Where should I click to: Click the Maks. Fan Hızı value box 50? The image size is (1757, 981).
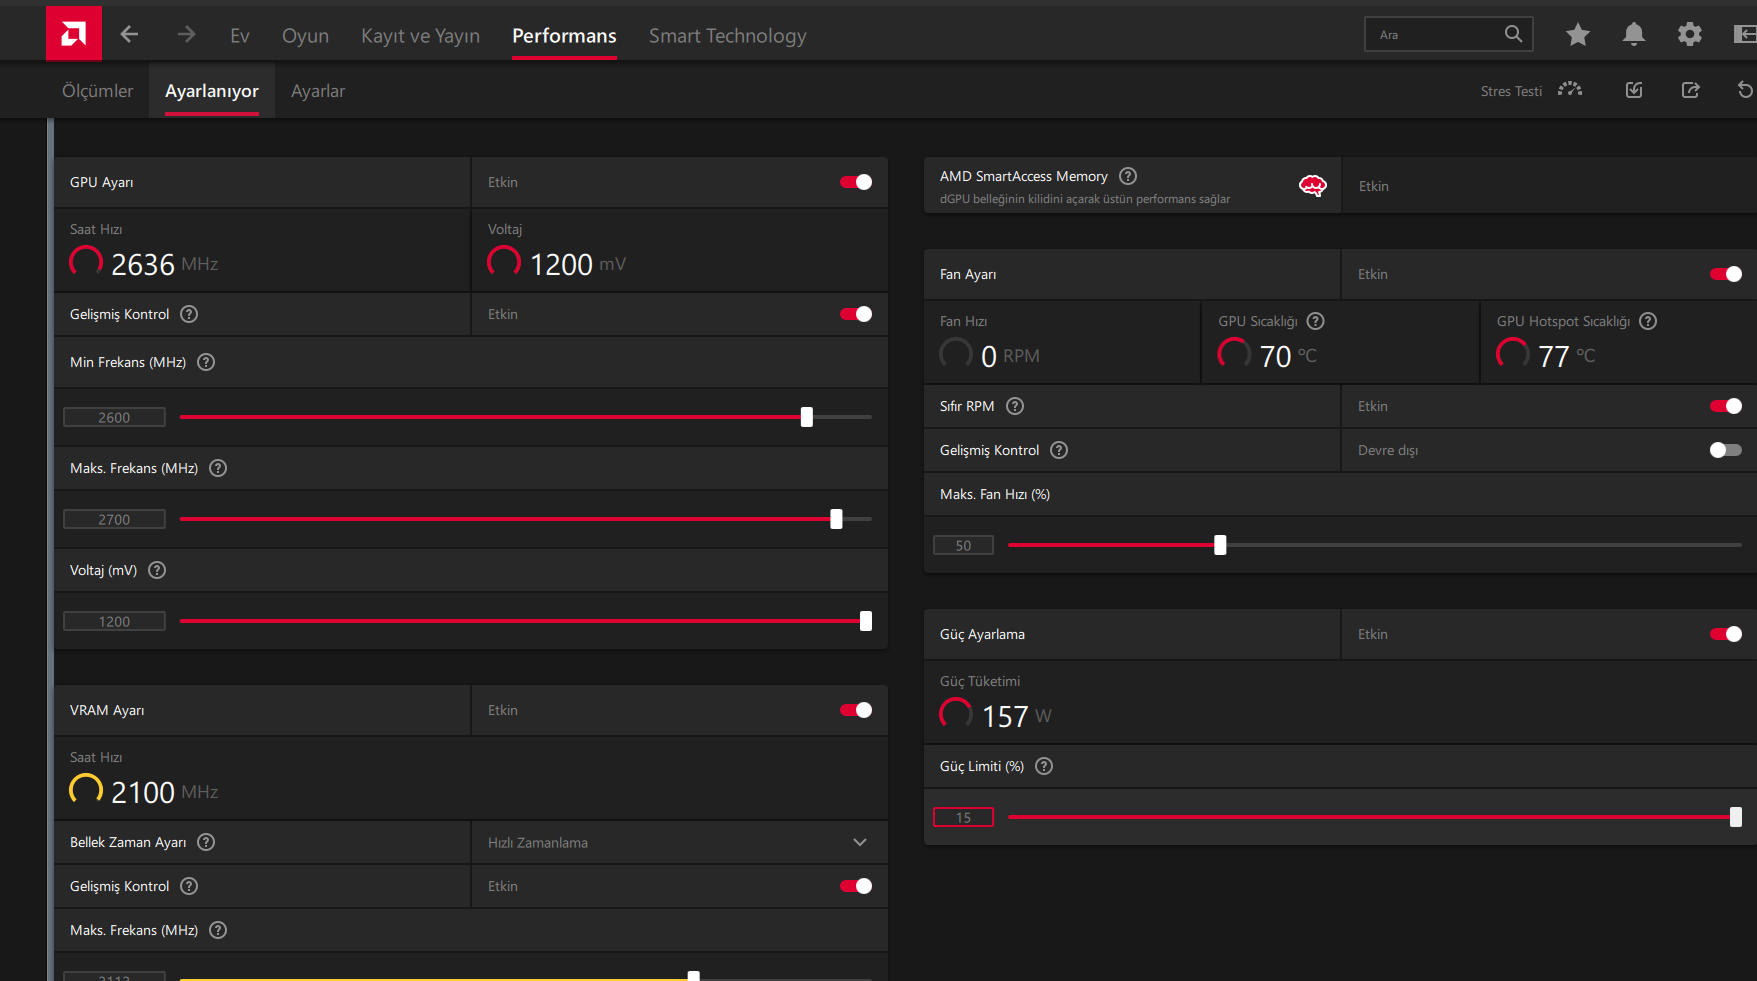tap(963, 545)
